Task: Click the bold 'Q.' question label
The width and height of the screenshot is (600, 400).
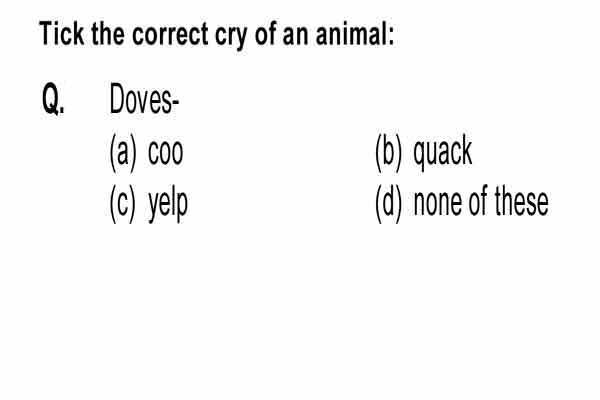Action: (x=53, y=99)
